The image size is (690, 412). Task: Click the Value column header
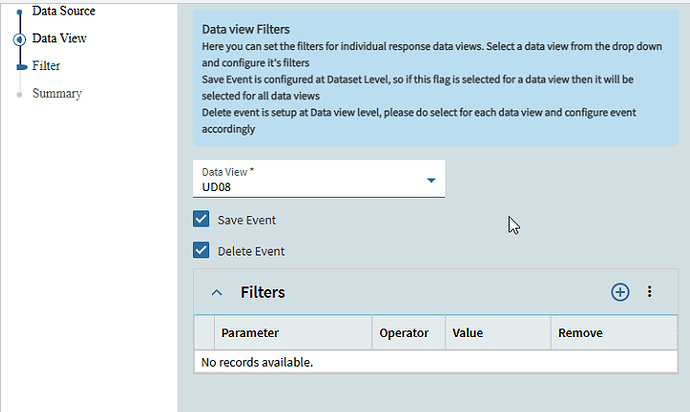tap(468, 333)
